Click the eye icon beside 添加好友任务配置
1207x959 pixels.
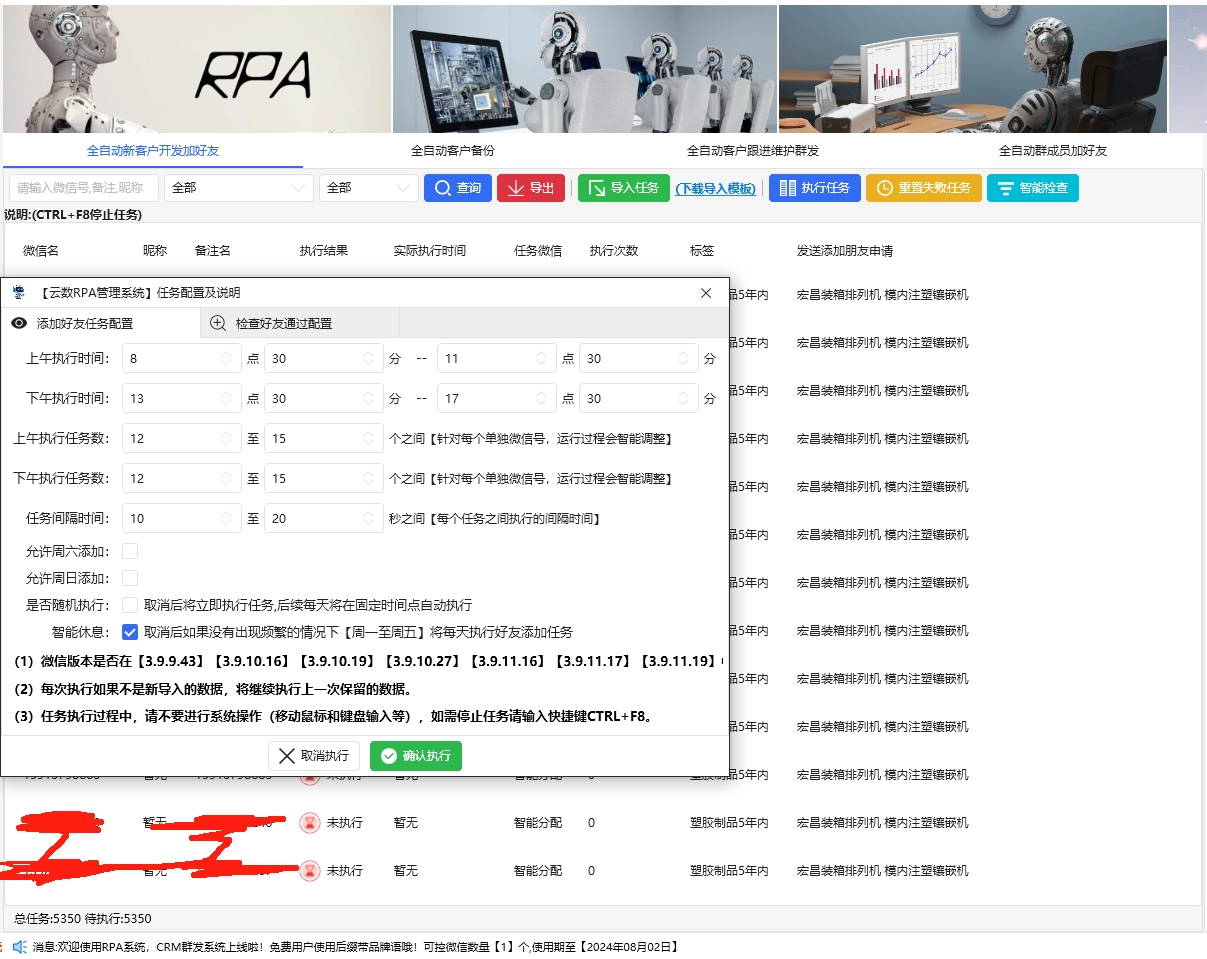(x=18, y=323)
